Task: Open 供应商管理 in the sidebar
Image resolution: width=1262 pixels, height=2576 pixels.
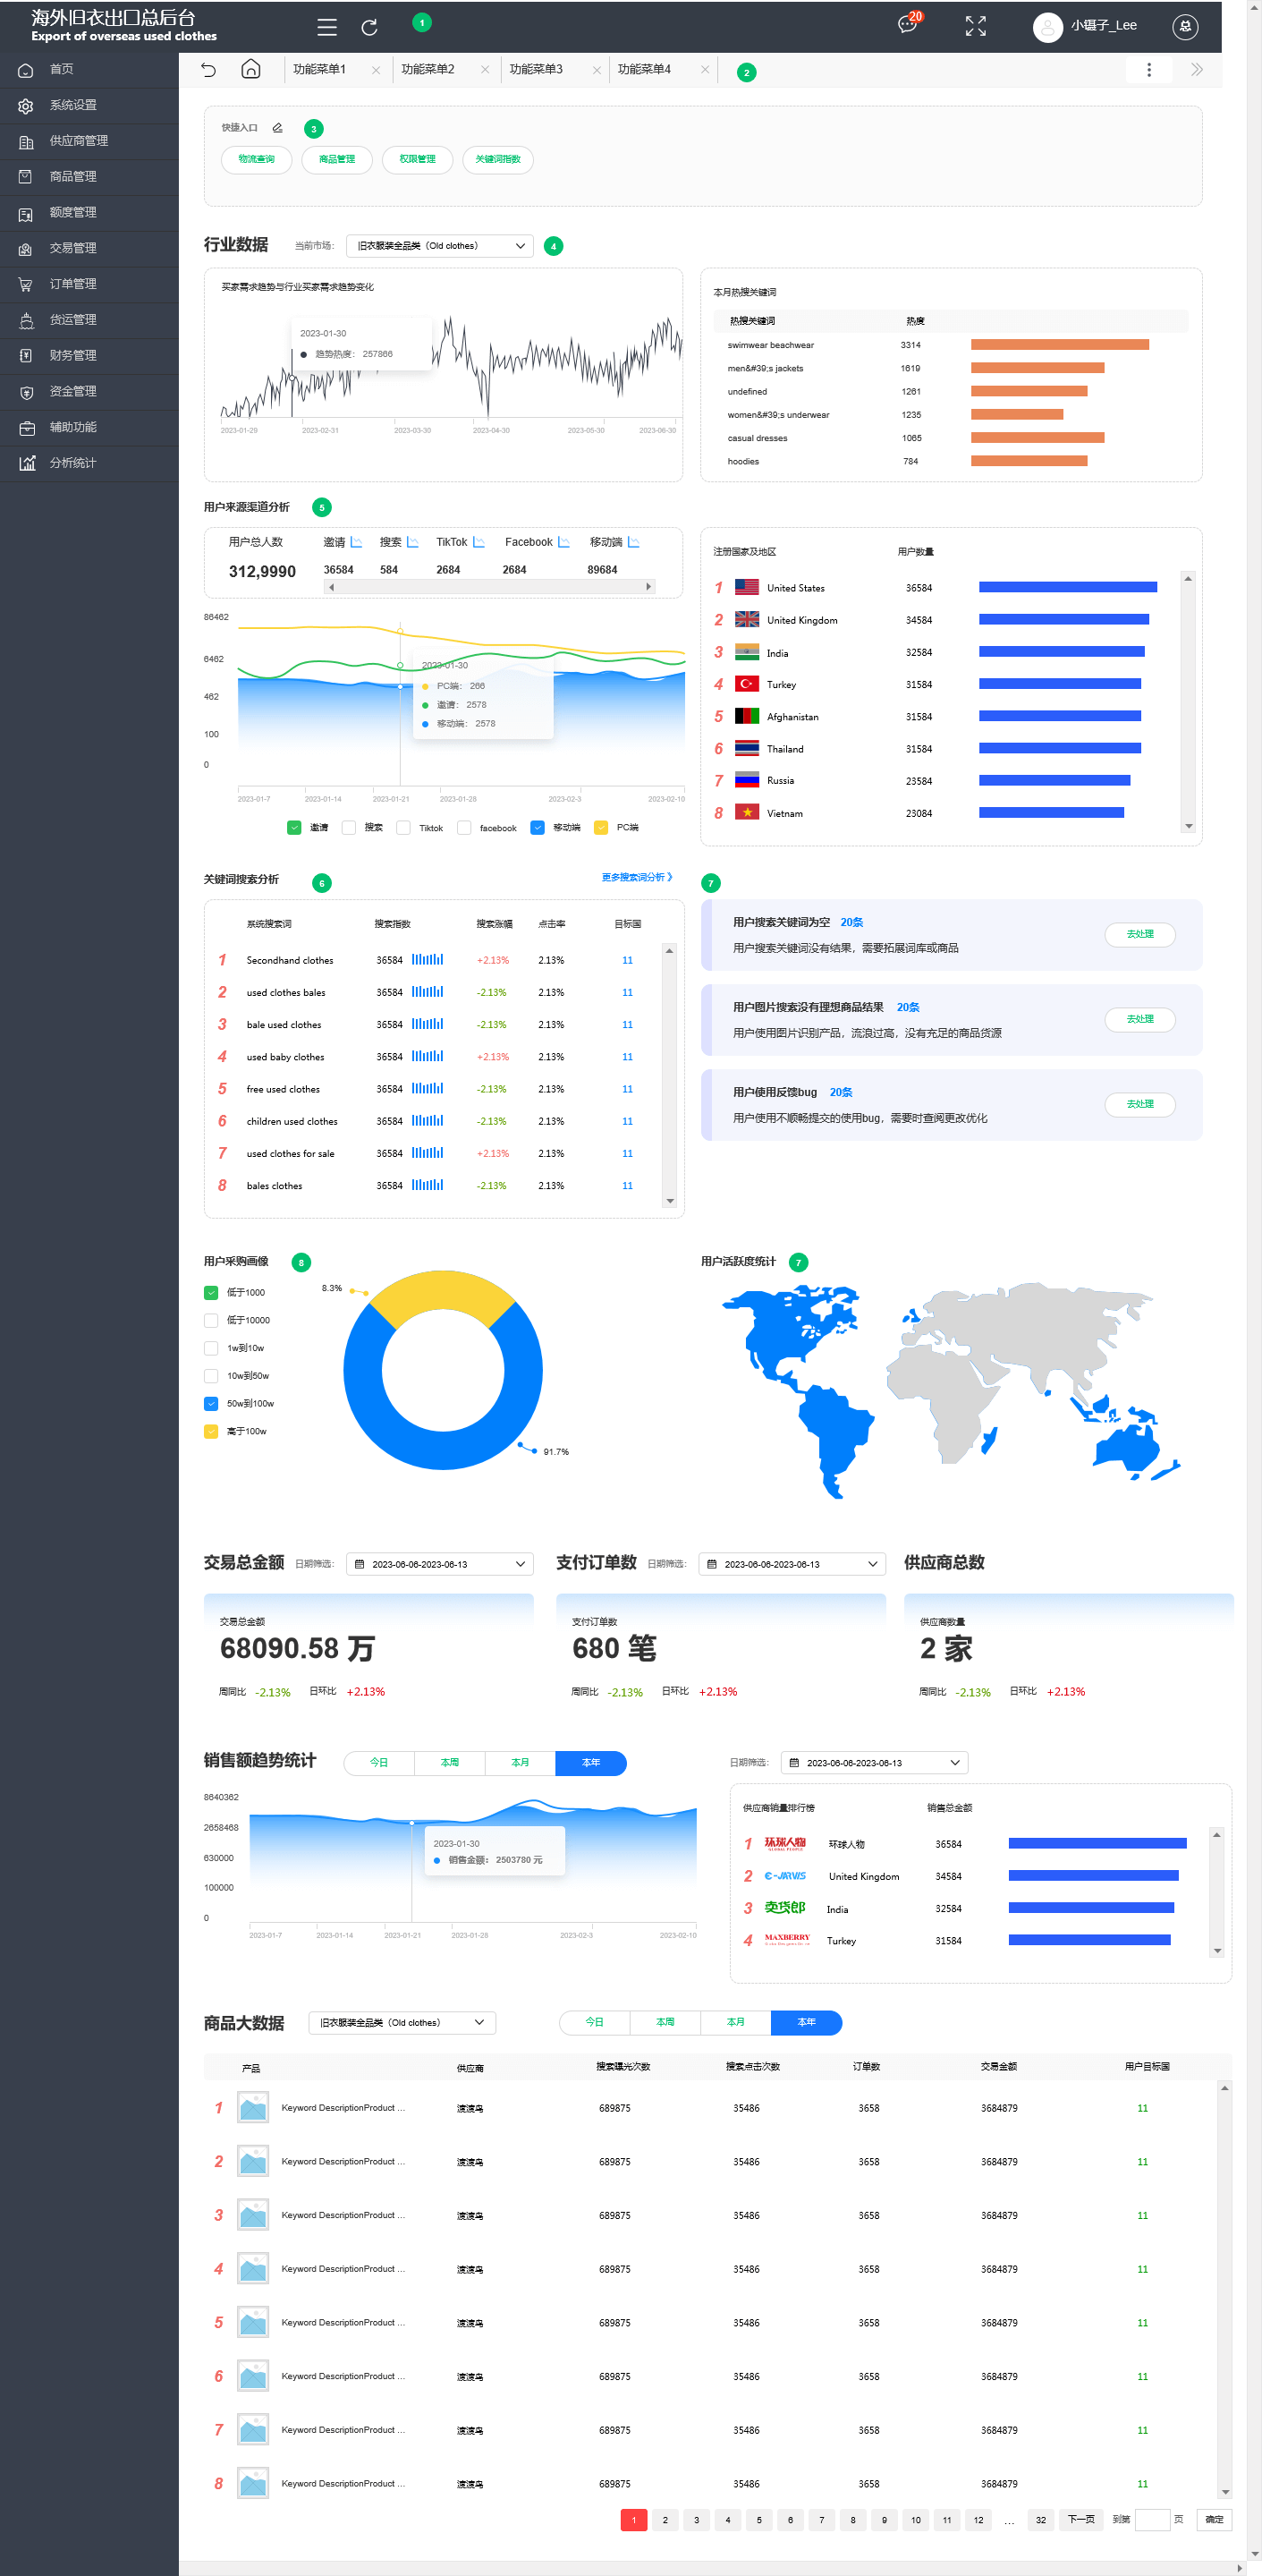Action: pyautogui.click(x=79, y=141)
